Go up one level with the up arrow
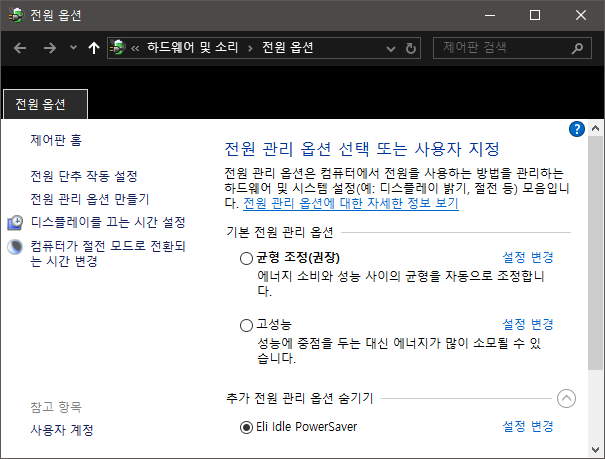 click(x=94, y=48)
